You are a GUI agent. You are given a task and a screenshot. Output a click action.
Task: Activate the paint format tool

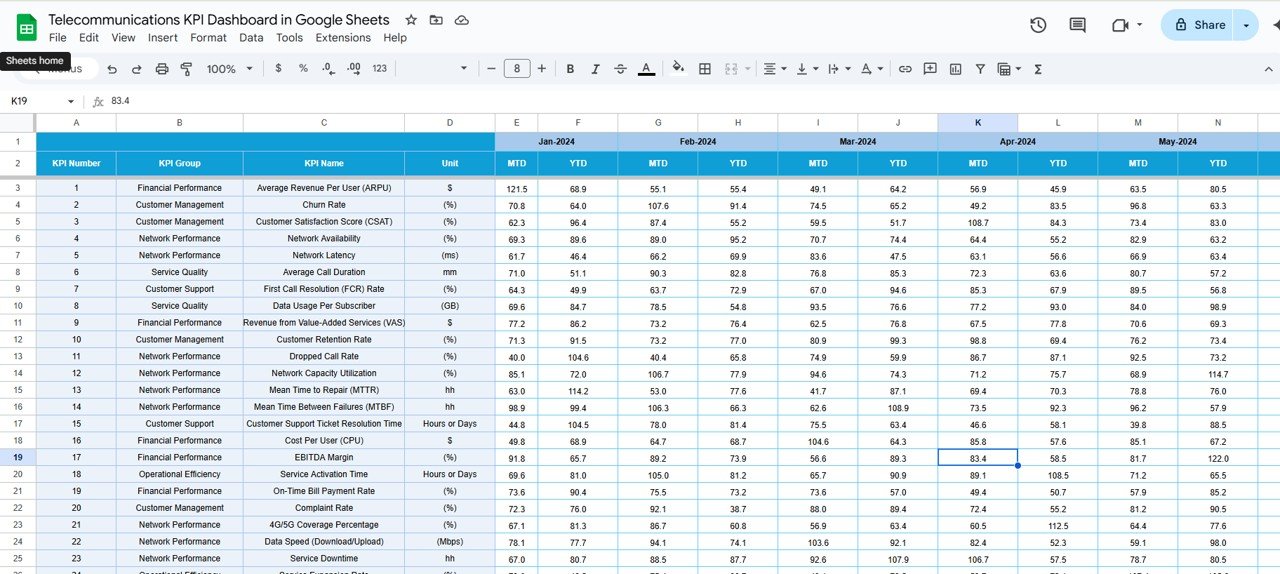pos(186,69)
